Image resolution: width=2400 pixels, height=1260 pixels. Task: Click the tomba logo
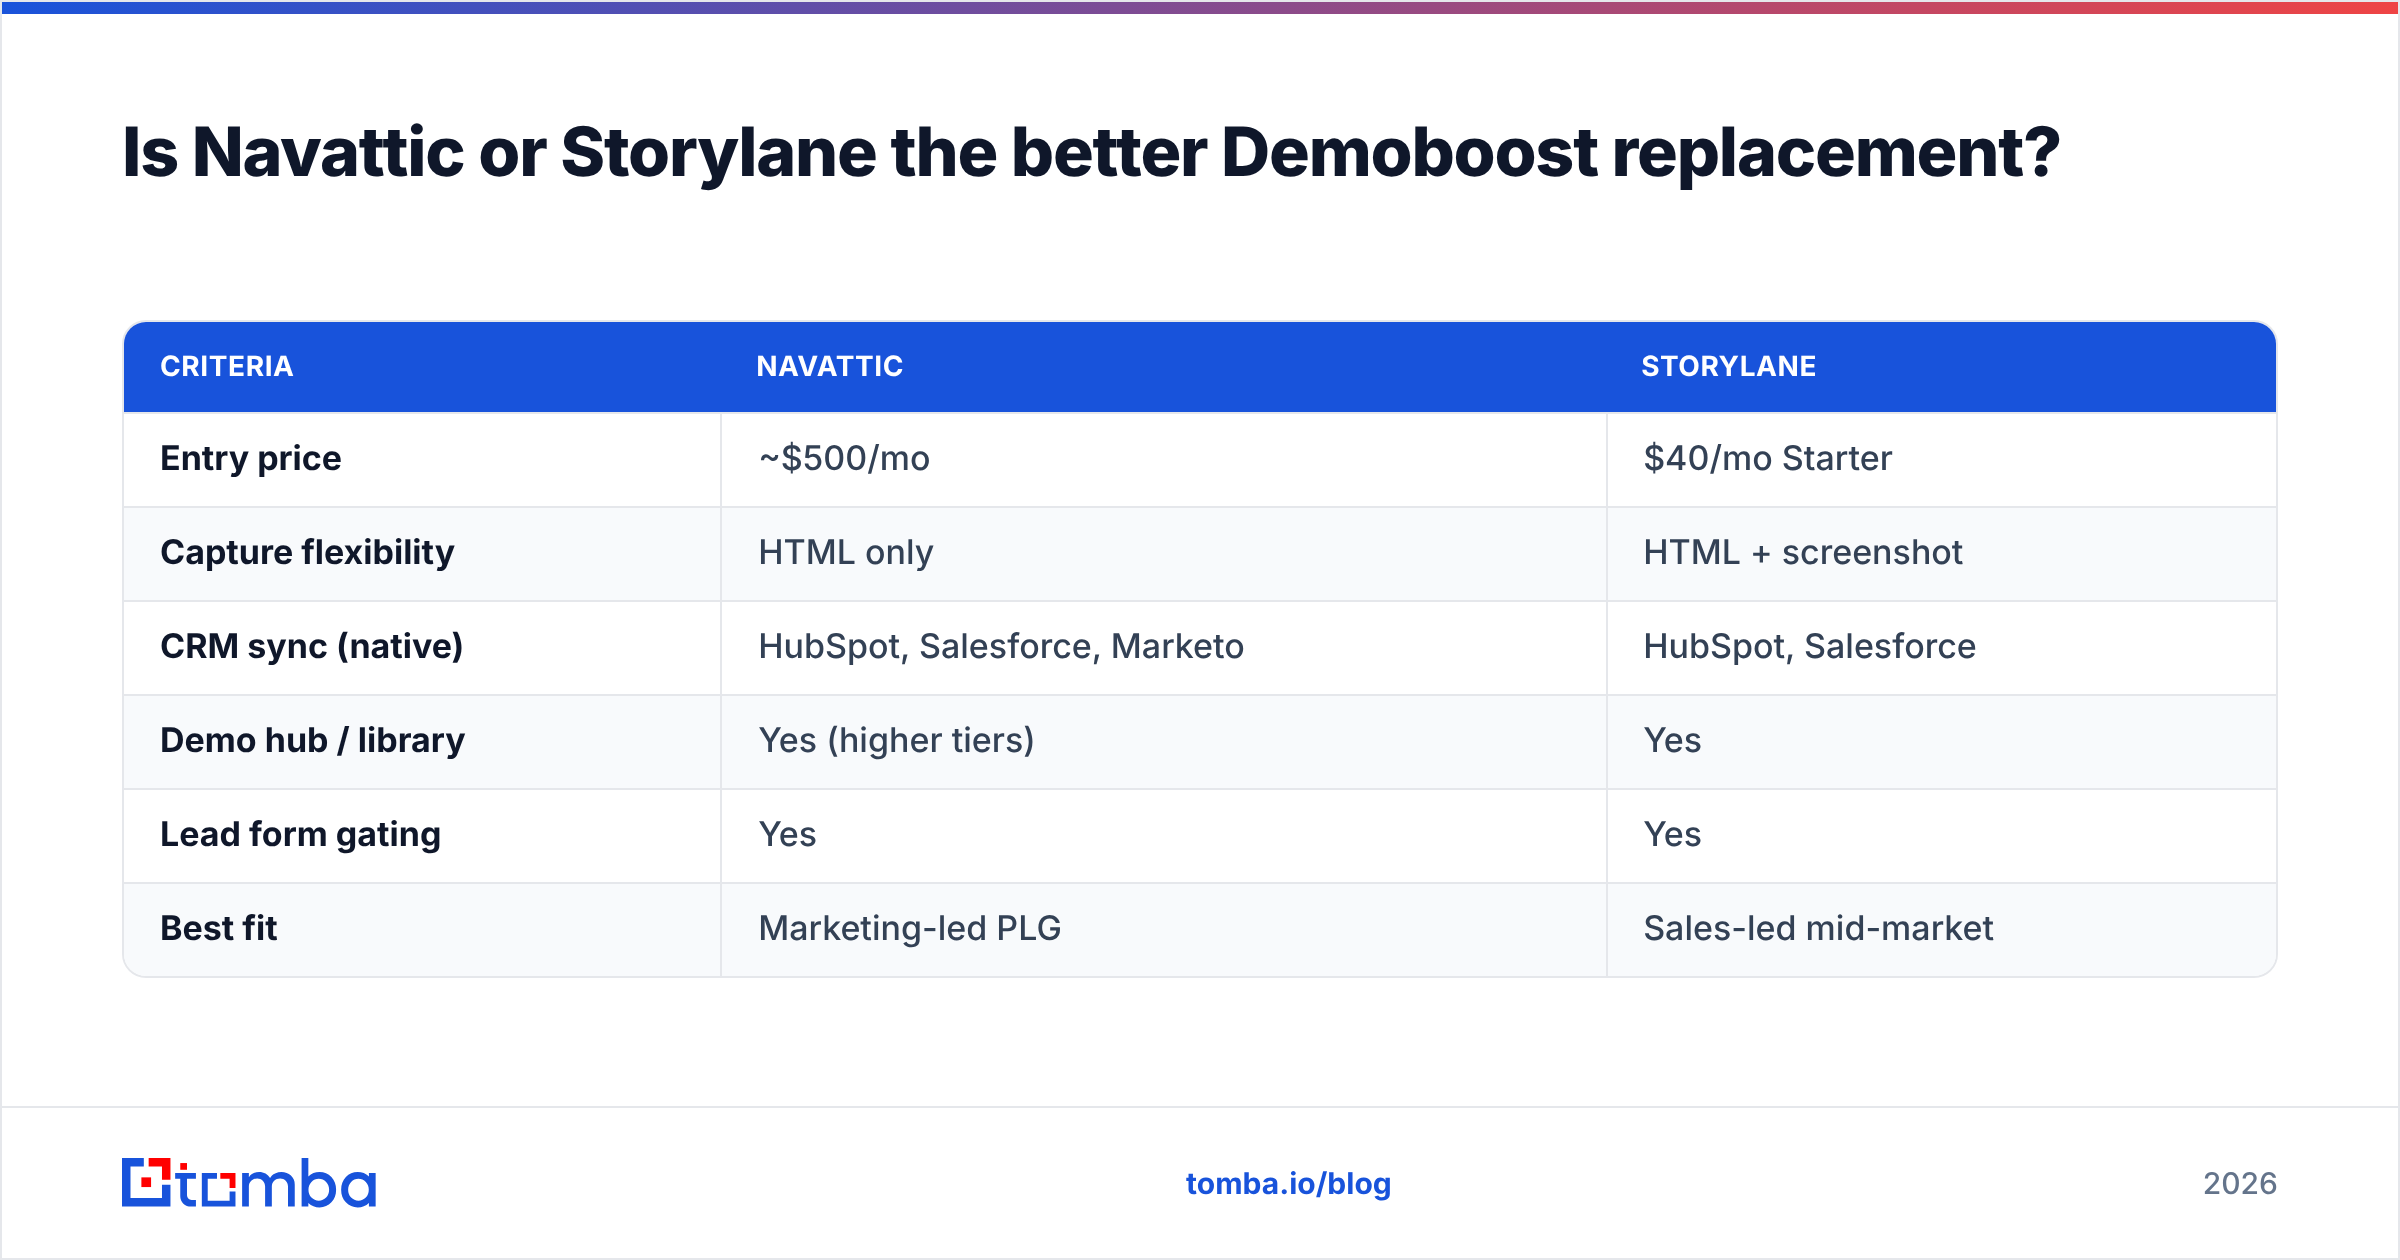pos(249,1183)
